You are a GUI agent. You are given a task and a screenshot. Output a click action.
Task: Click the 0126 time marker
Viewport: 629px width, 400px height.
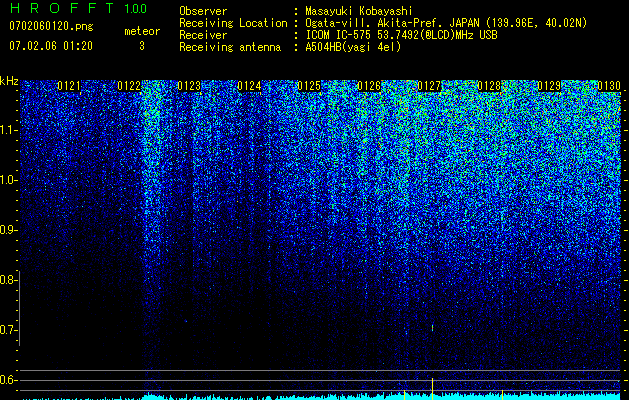[369, 86]
